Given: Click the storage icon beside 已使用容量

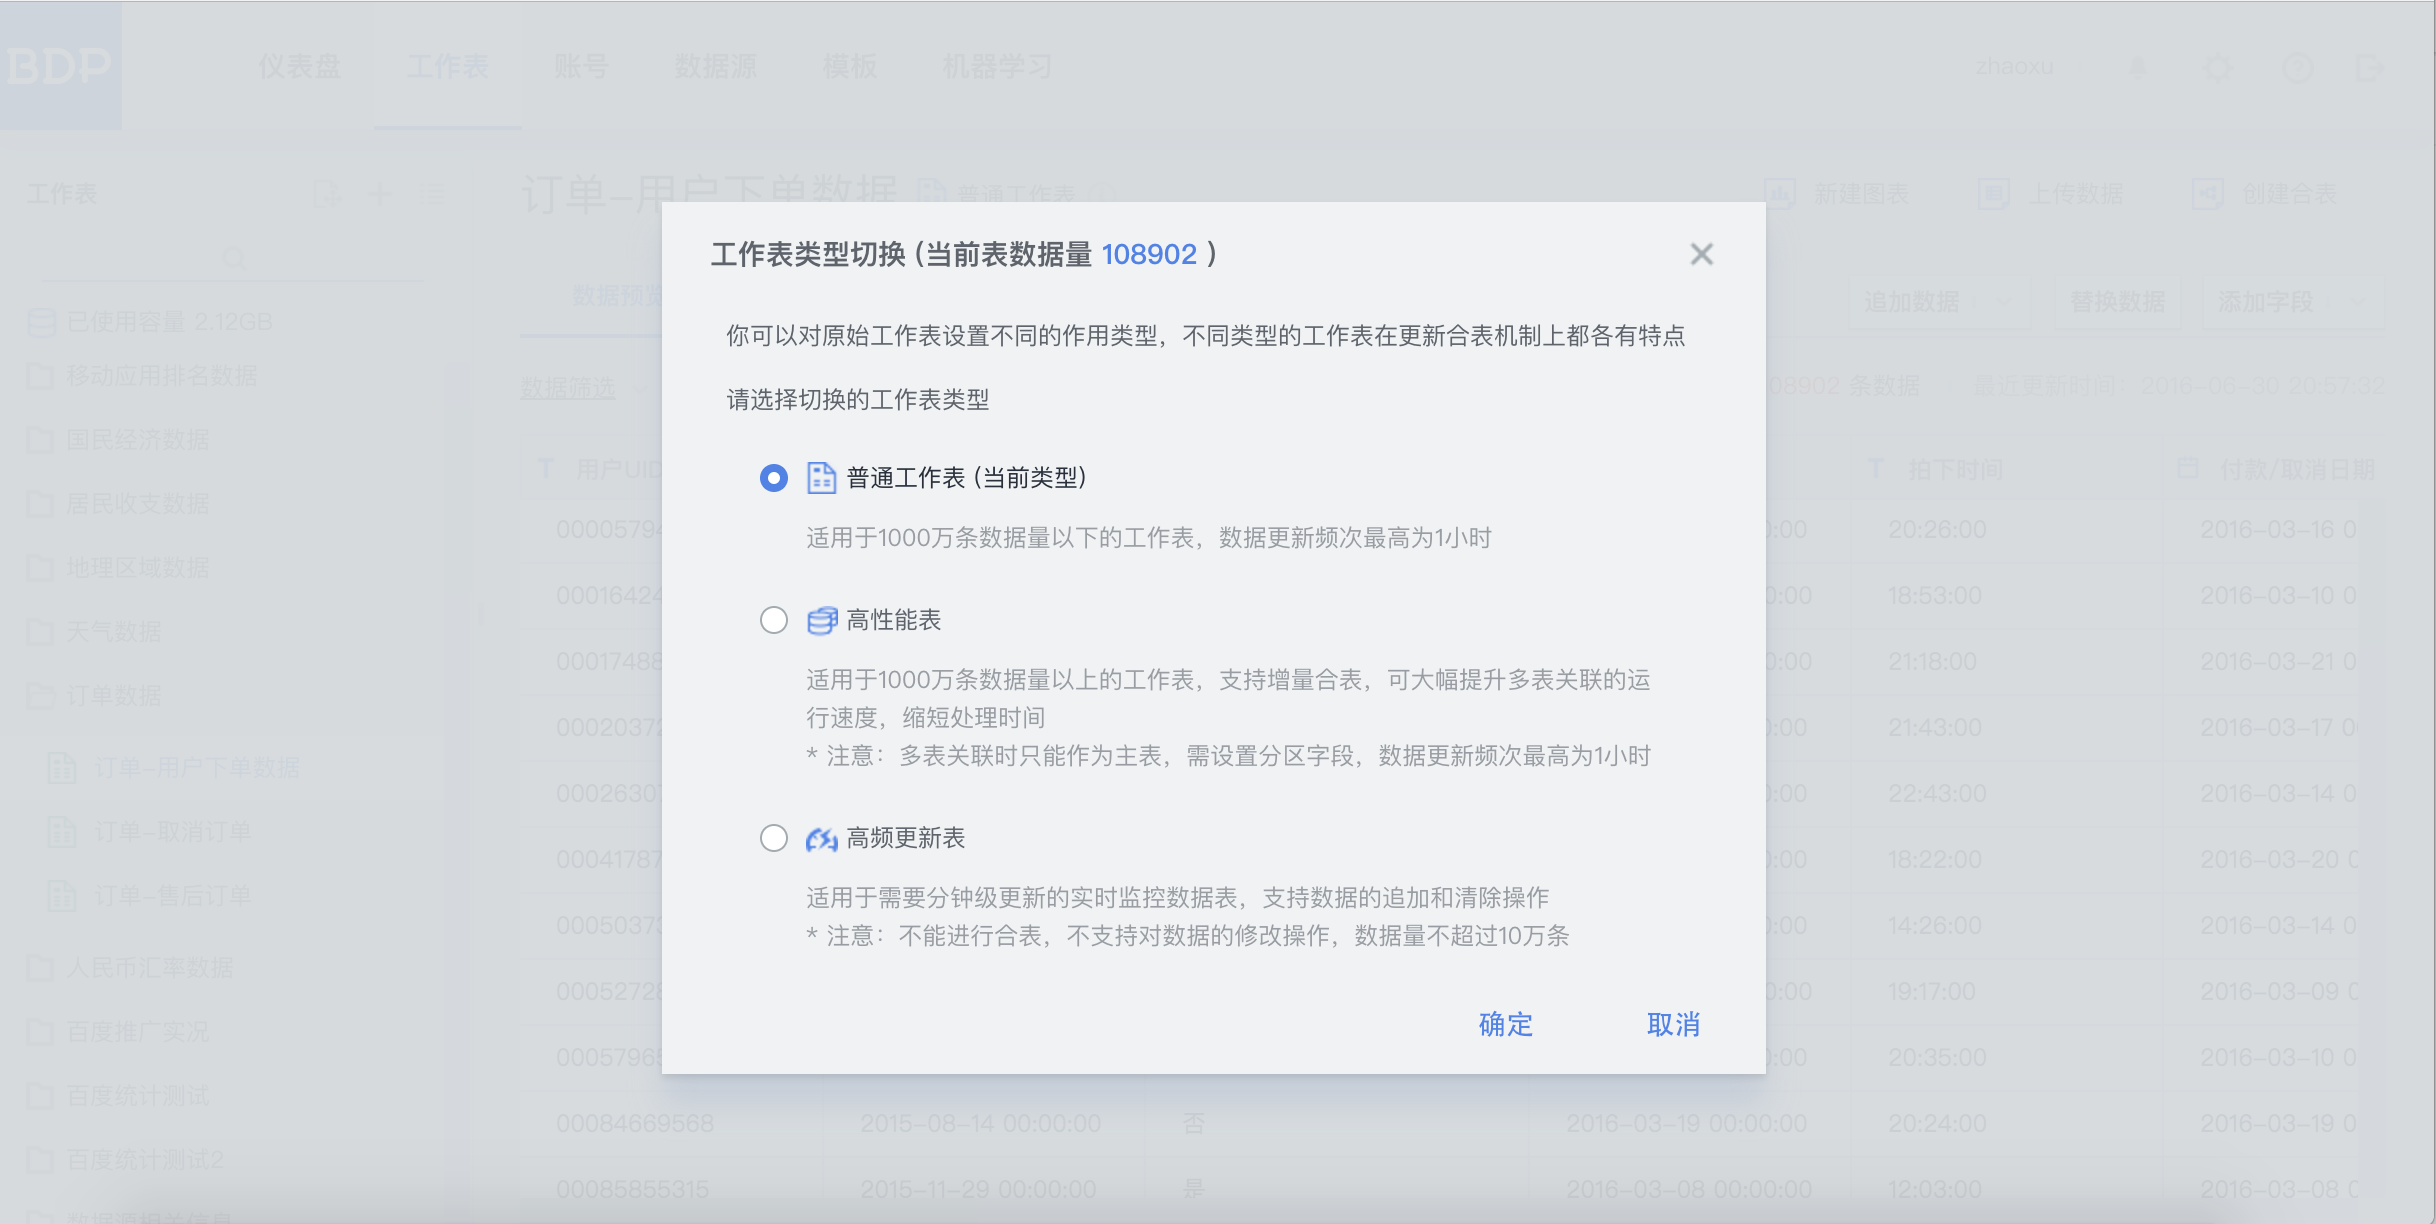Looking at the screenshot, I should pos(41,322).
